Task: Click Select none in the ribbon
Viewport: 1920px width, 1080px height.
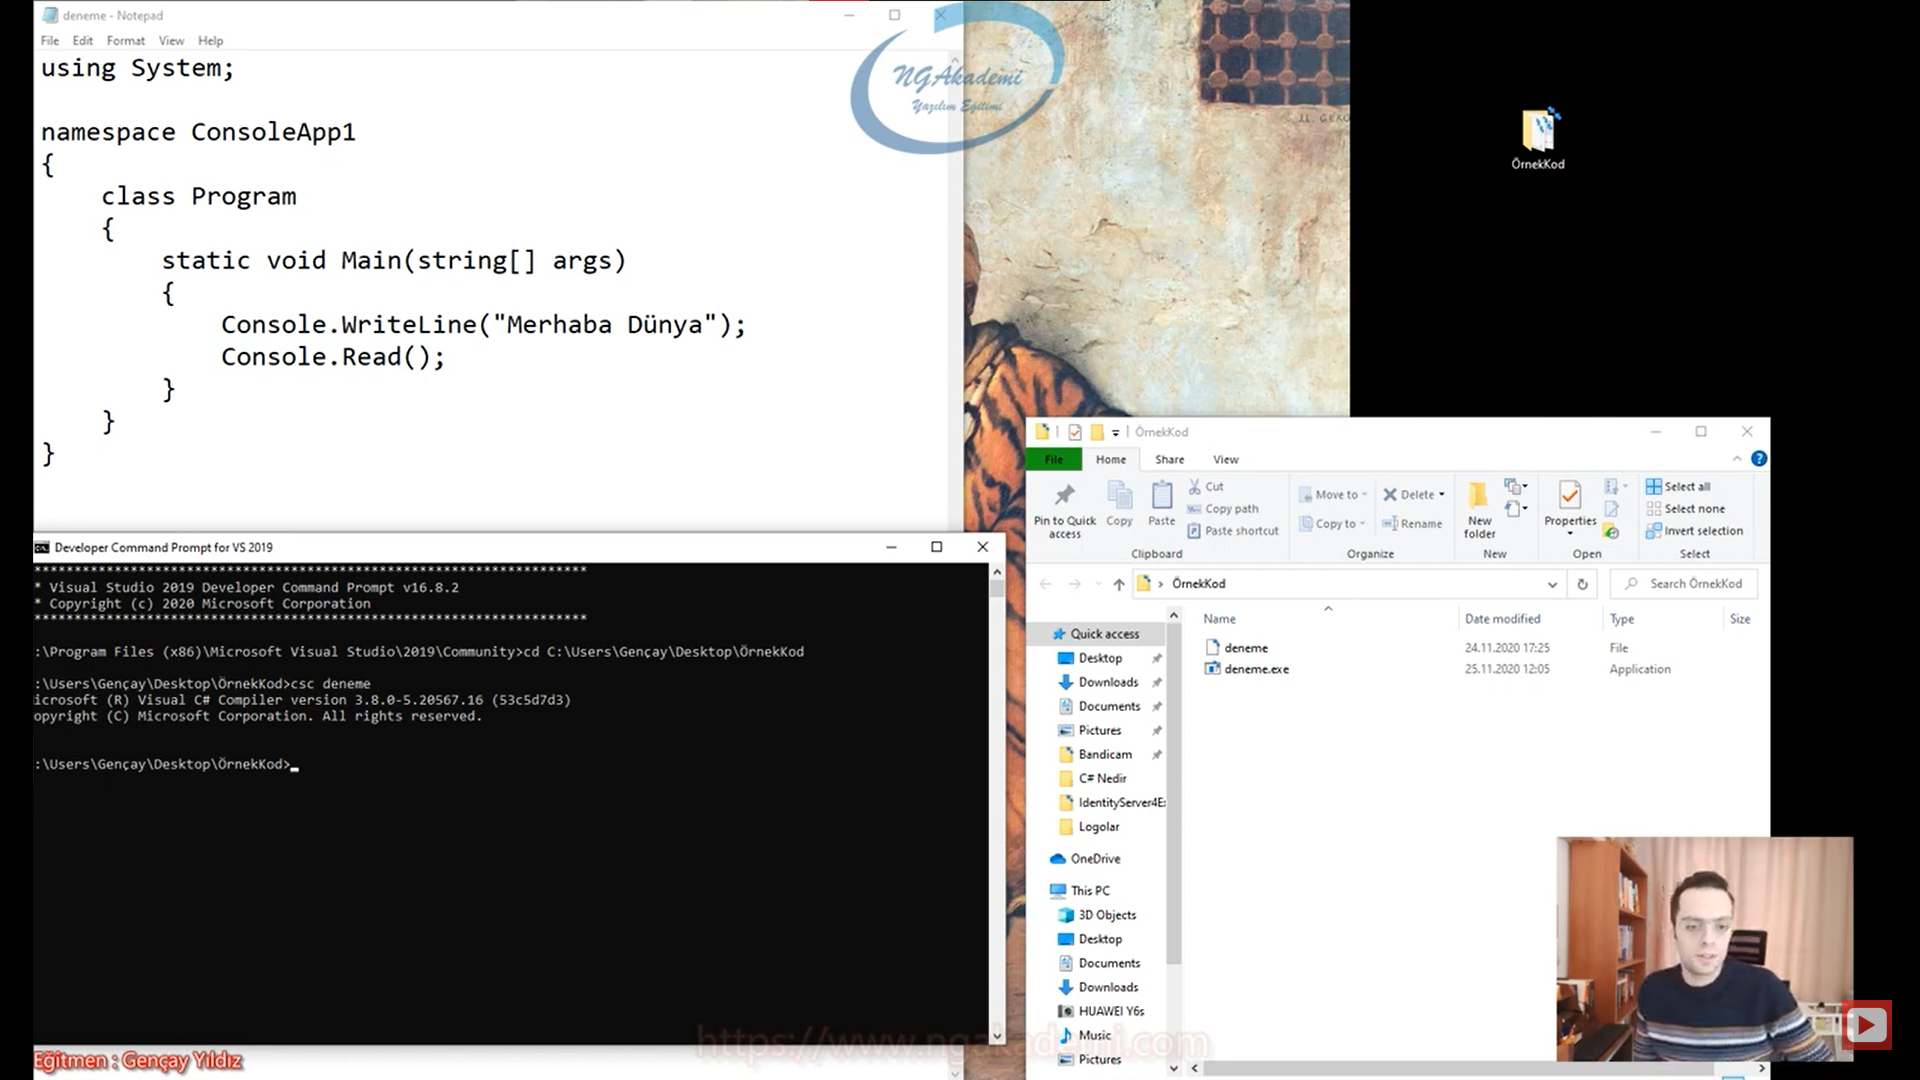Action: click(x=1685, y=508)
